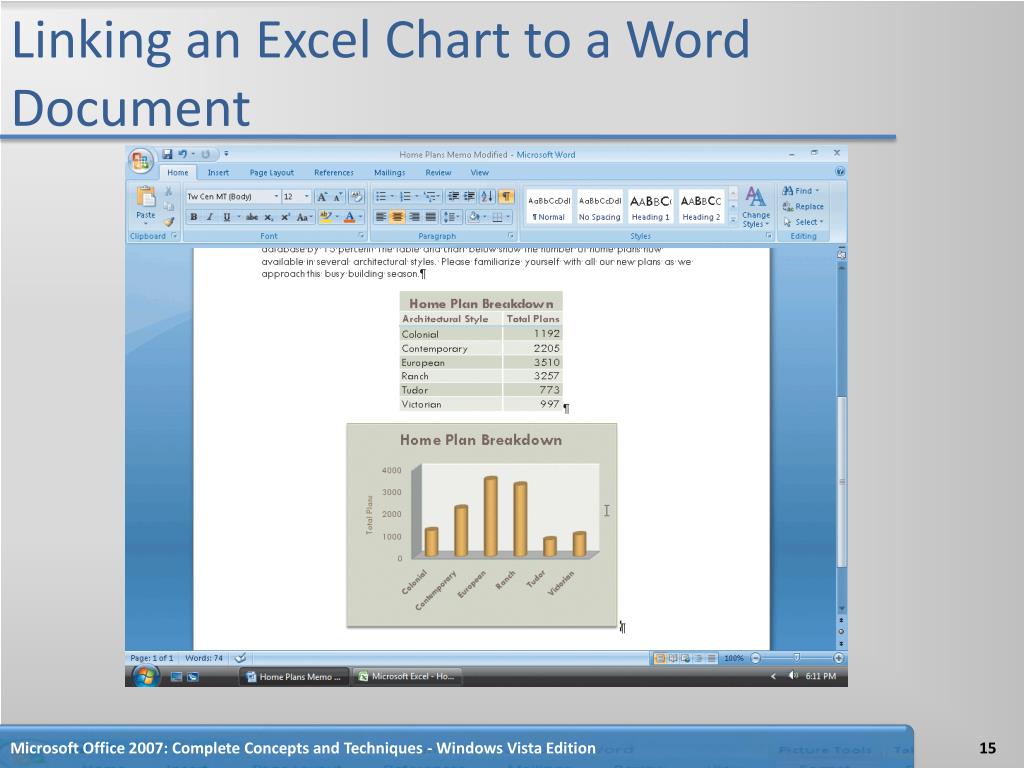Open the Mailings tab
This screenshot has height=768, width=1024.
389,172
